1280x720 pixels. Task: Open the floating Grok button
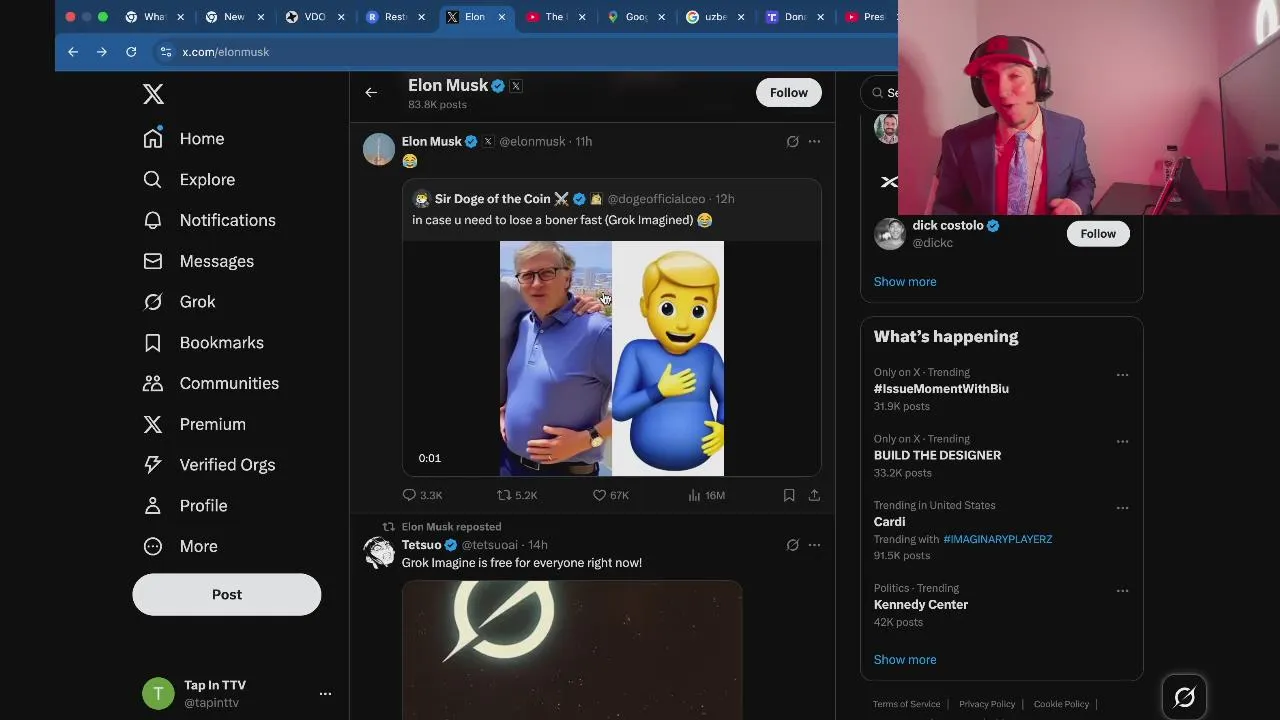point(1184,697)
